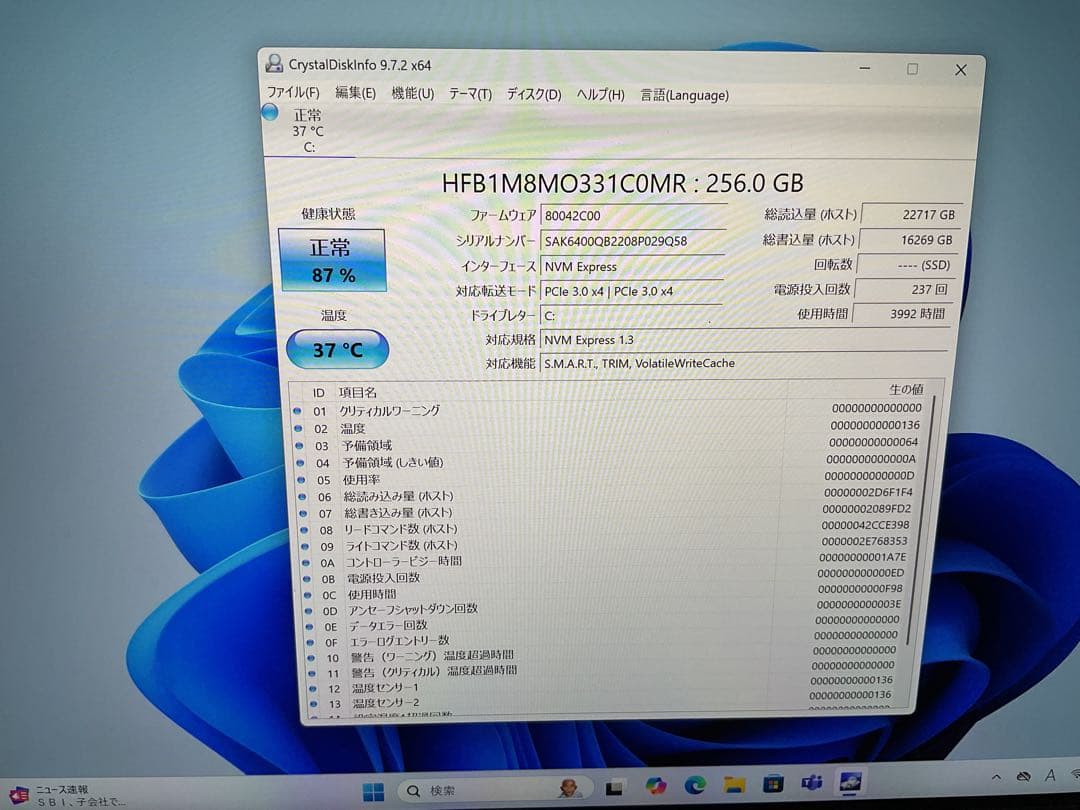Click the blue status dot beside 温度
The width and height of the screenshot is (1080, 810).
[298, 427]
